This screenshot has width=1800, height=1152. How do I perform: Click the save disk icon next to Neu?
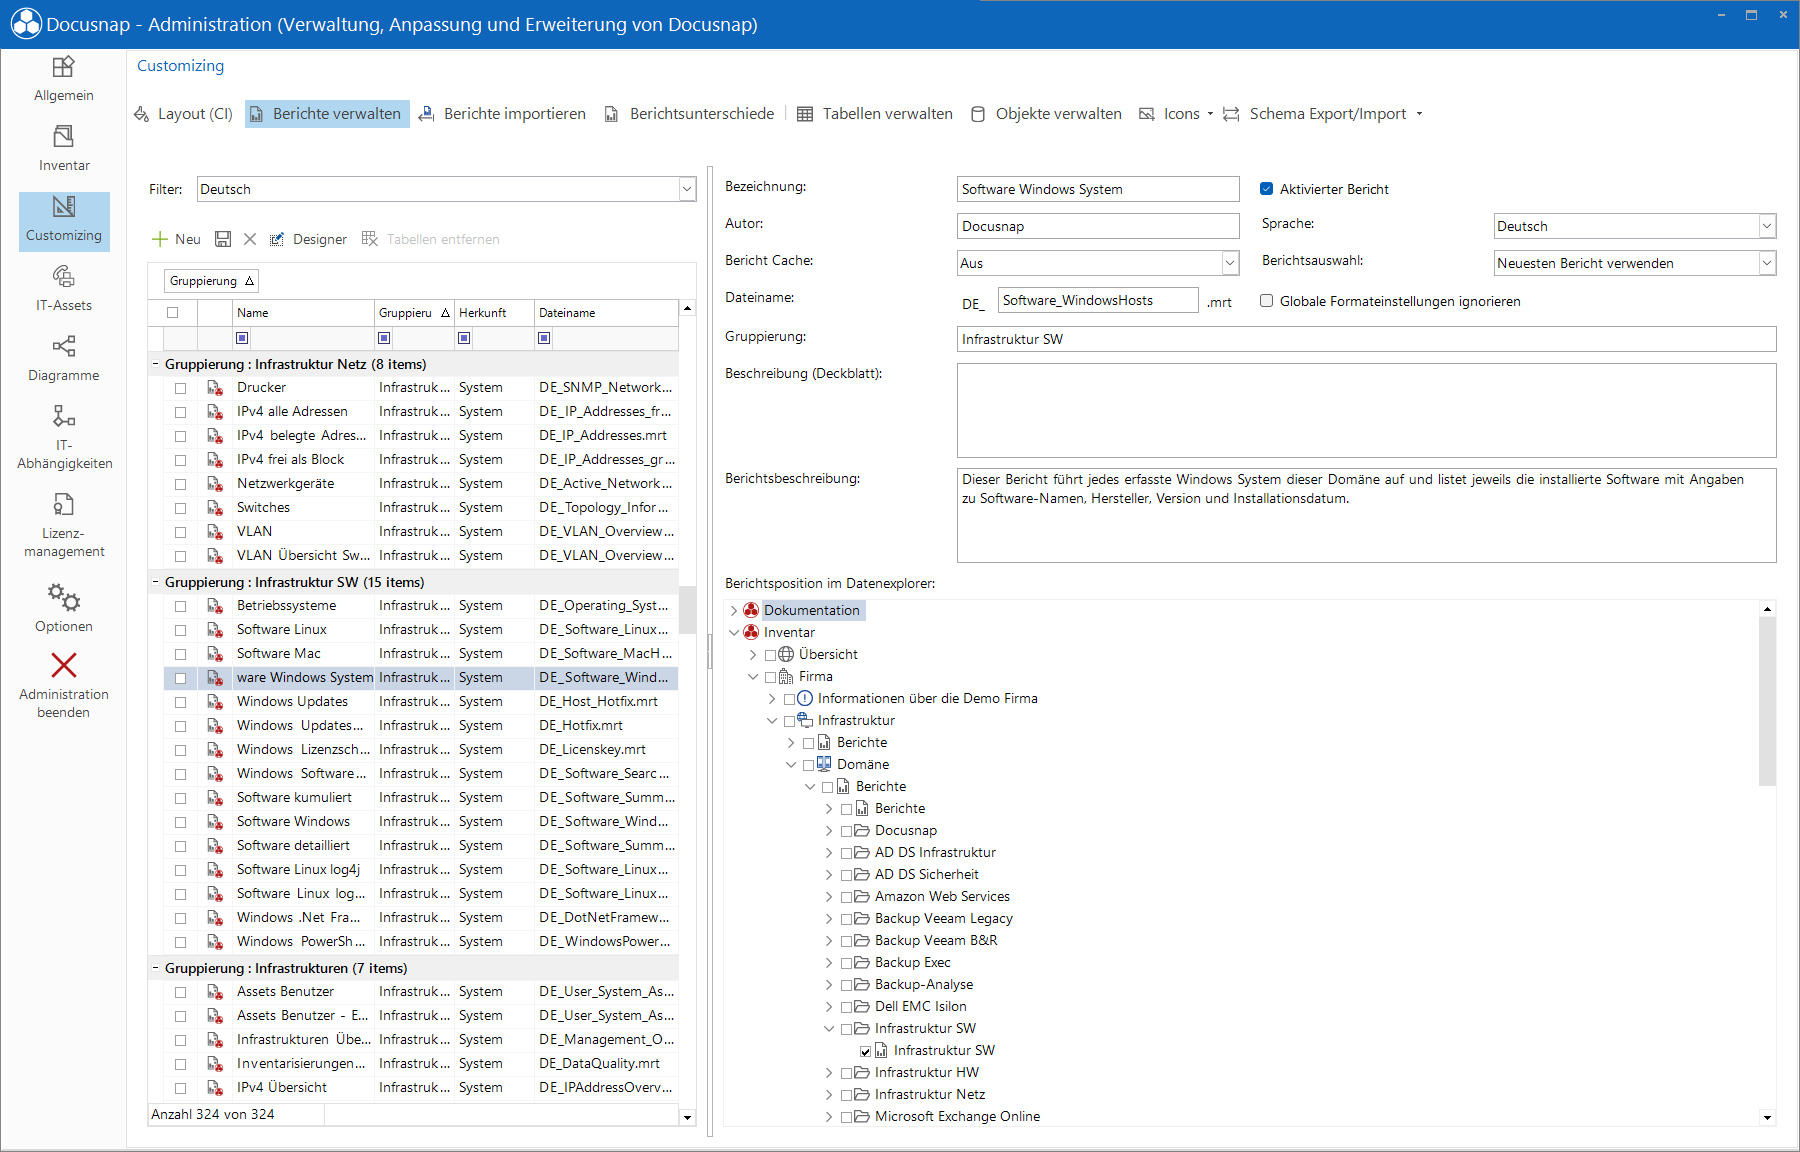[x=223, y=239]
